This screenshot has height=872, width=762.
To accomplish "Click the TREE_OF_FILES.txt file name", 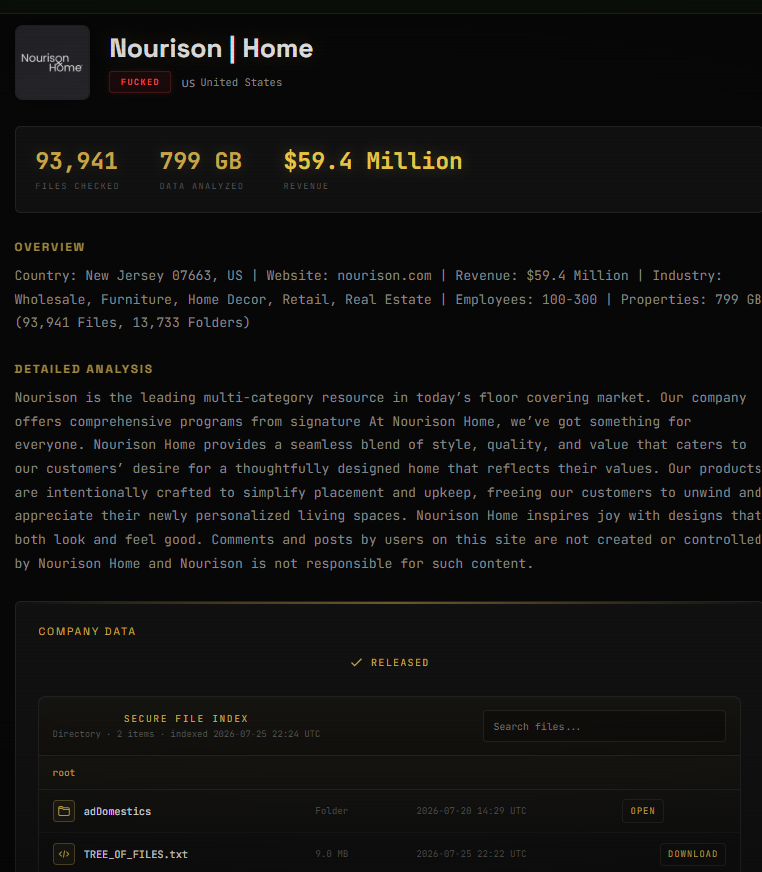I will pyautogui.click(x=136, y=854).
